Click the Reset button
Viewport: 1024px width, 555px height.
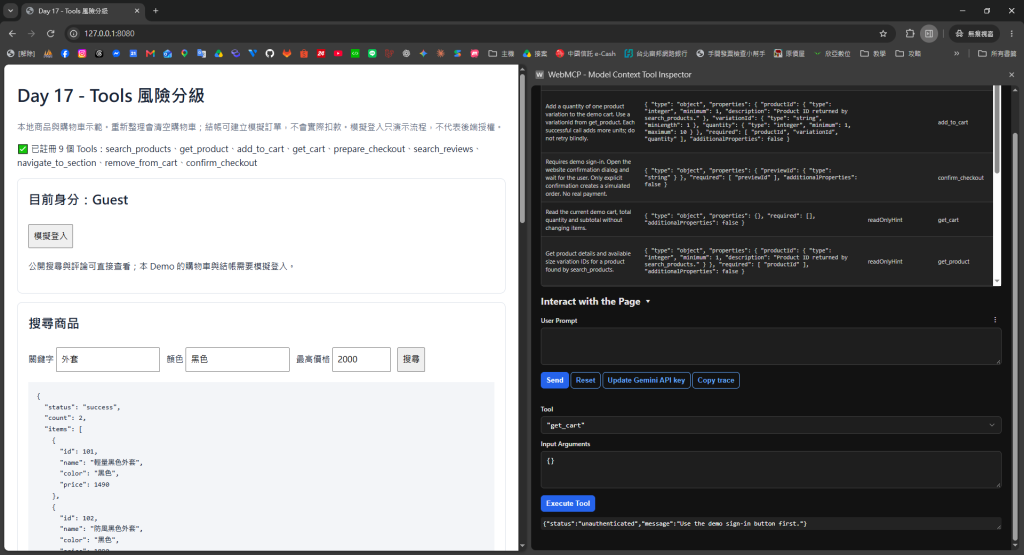(x=585, y=380)
